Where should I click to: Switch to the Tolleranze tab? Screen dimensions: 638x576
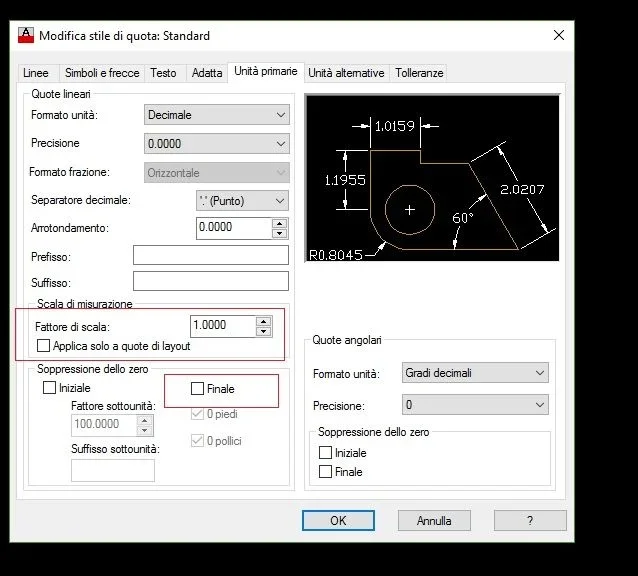coord(418,73)
